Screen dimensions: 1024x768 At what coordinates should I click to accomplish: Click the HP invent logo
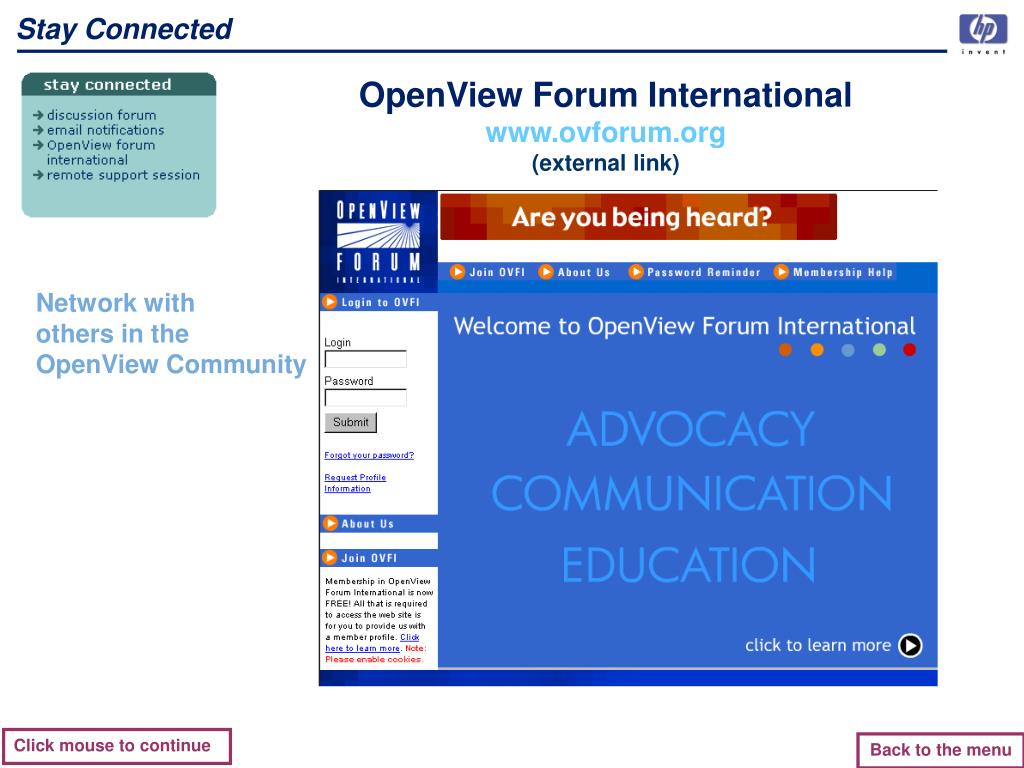pos(983,33)
